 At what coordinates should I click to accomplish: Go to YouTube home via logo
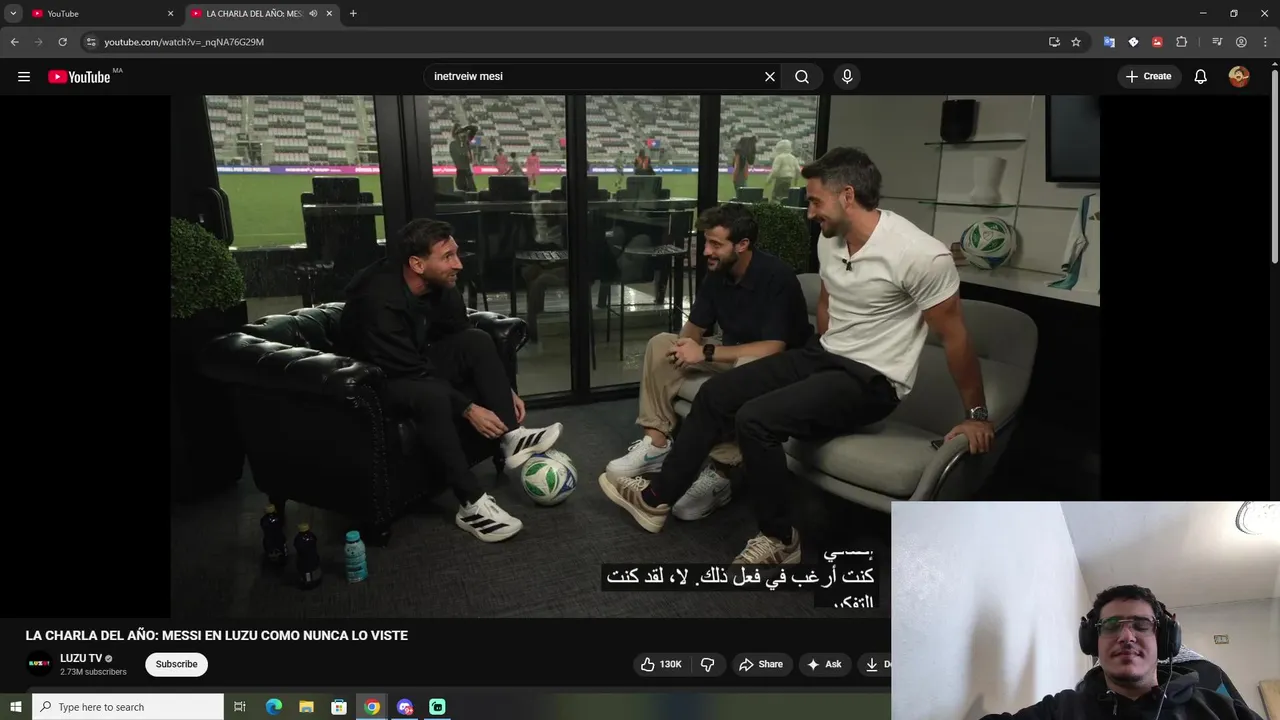tap(79, 77)
